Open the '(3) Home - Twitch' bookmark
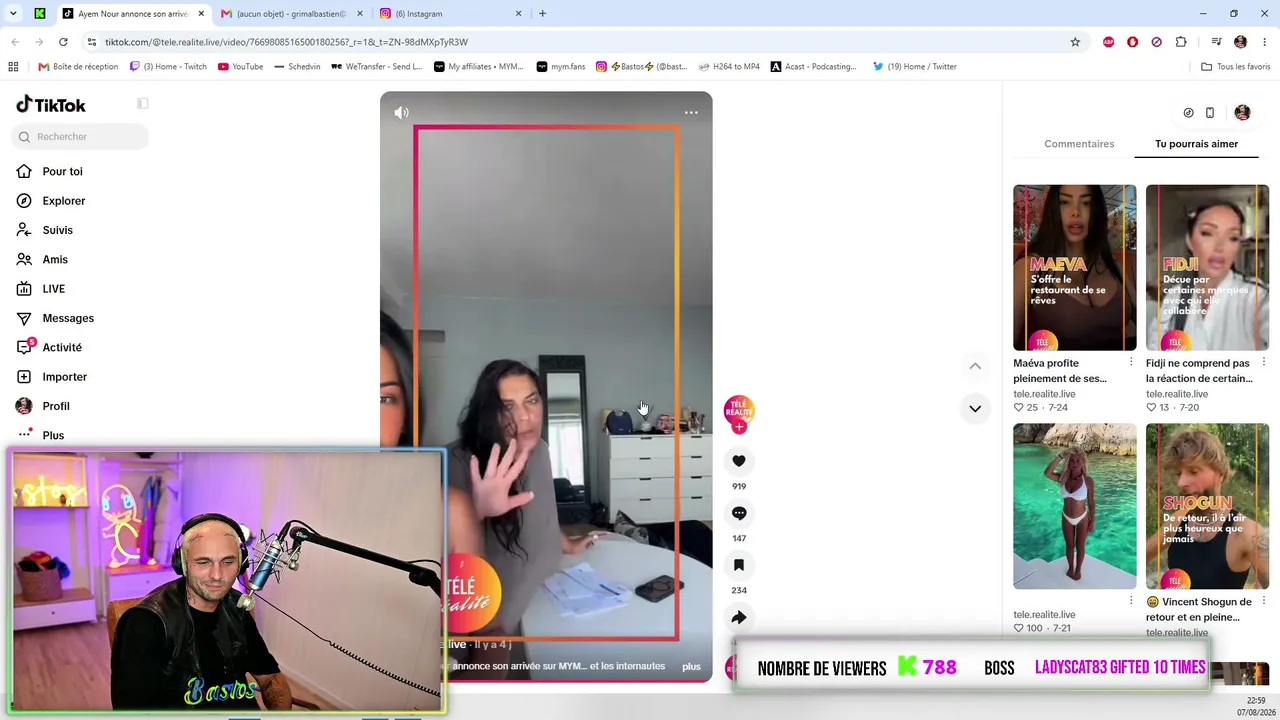Image resolution: width=1280 pixels, height=720 pixels. [168, 67]
